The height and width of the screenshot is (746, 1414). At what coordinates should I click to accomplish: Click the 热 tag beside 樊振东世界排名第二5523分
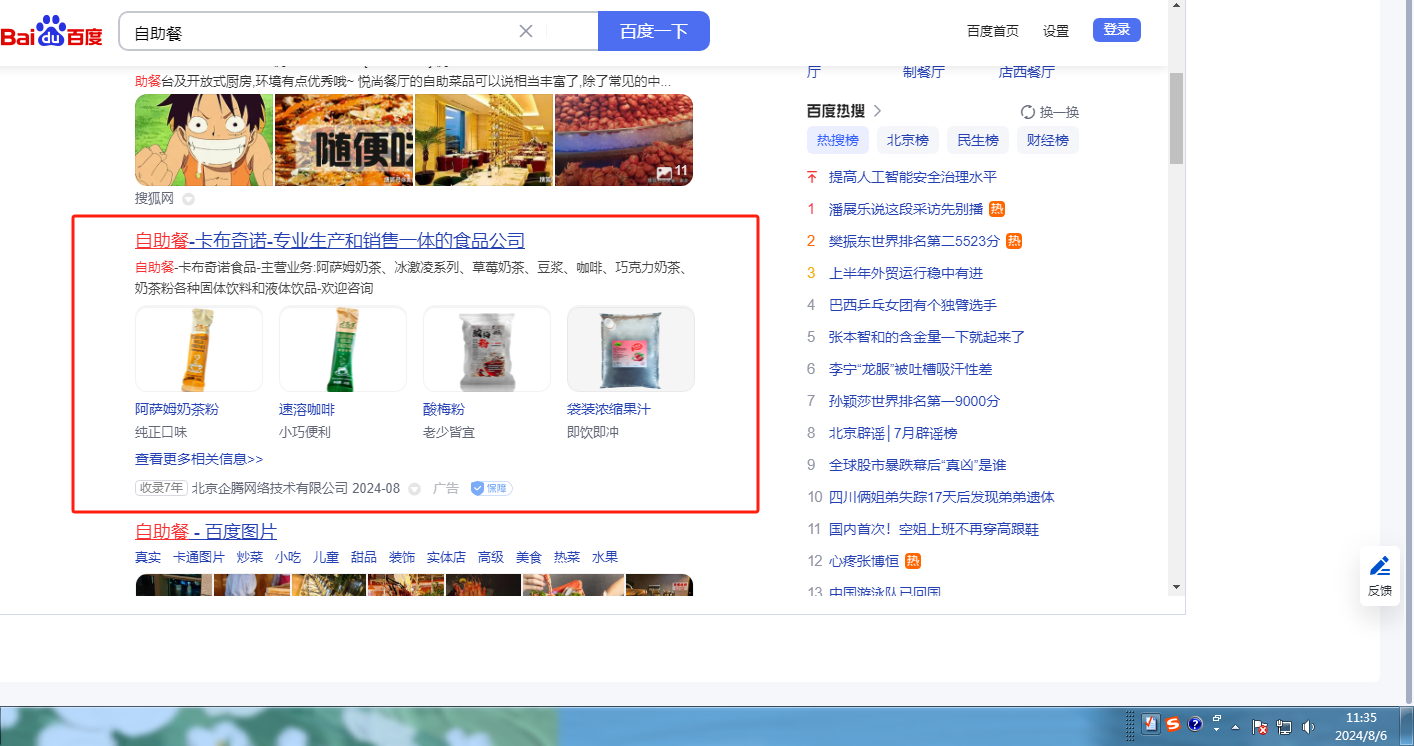click(1014, 241)
